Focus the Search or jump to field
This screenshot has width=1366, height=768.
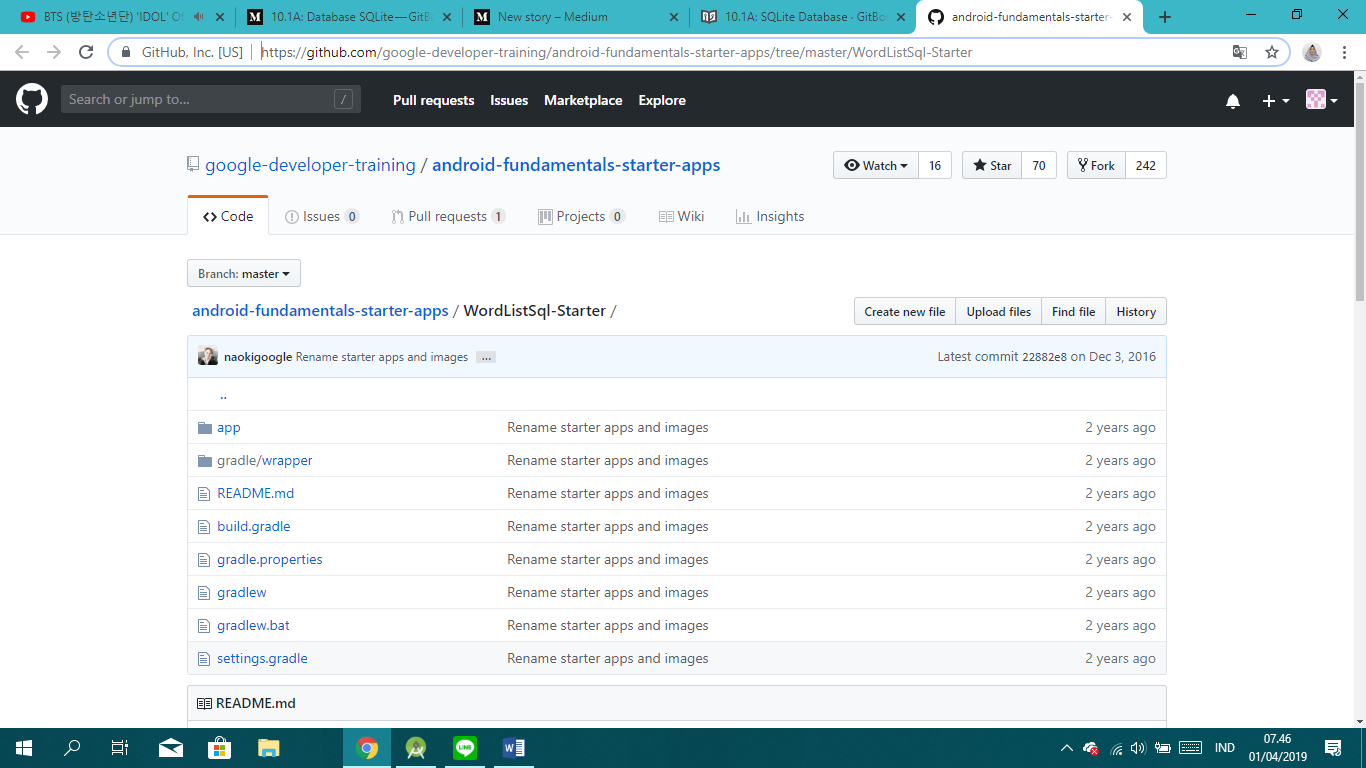click(x=211, y=99)
